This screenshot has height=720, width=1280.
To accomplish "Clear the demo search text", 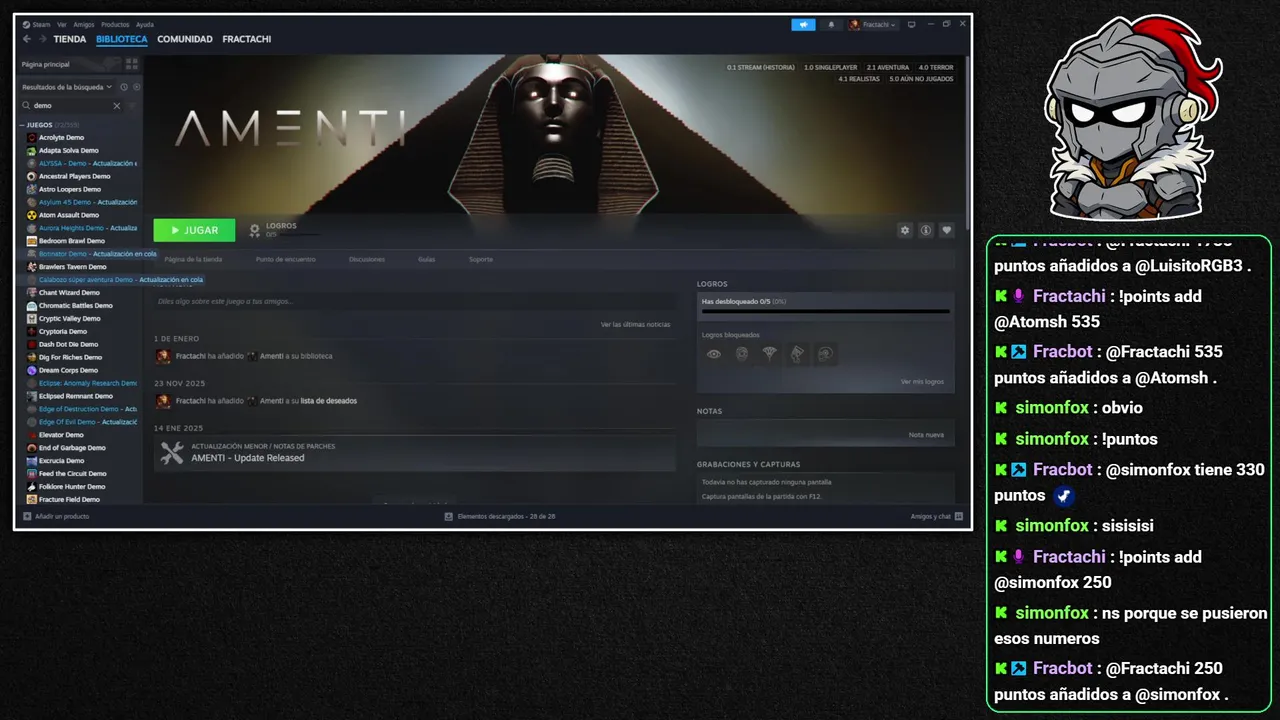I will click(x=116, y=105).
